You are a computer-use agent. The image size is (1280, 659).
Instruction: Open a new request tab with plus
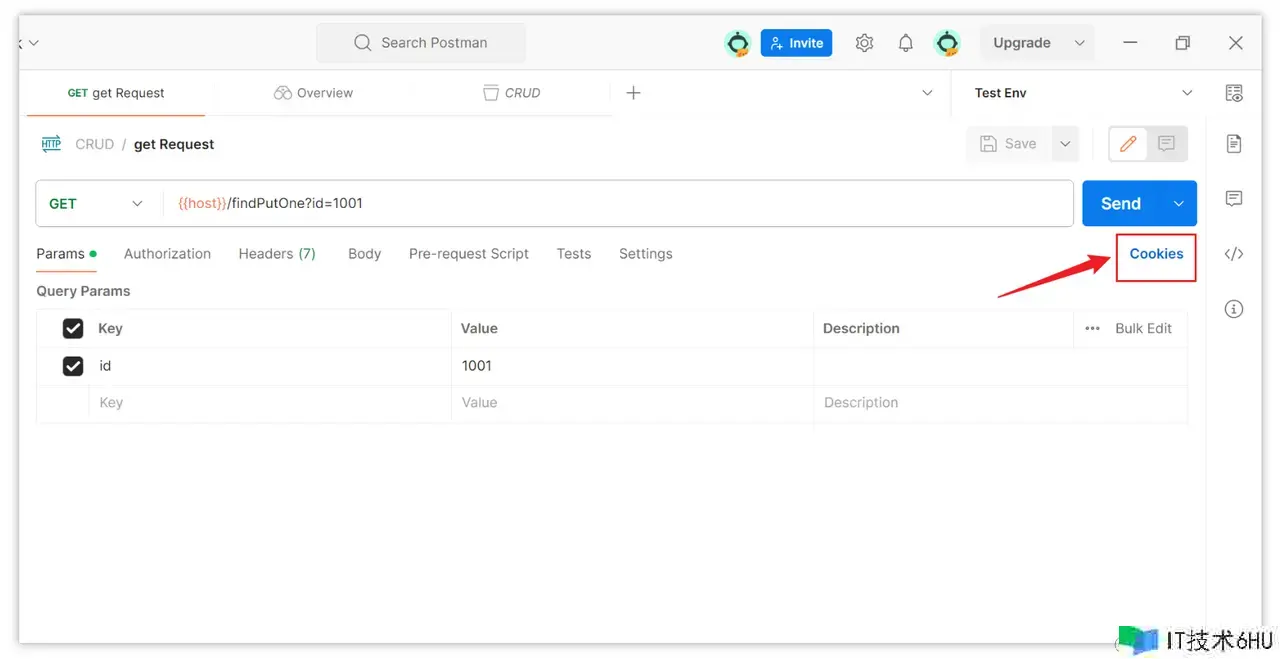click(x=633, y=93)
